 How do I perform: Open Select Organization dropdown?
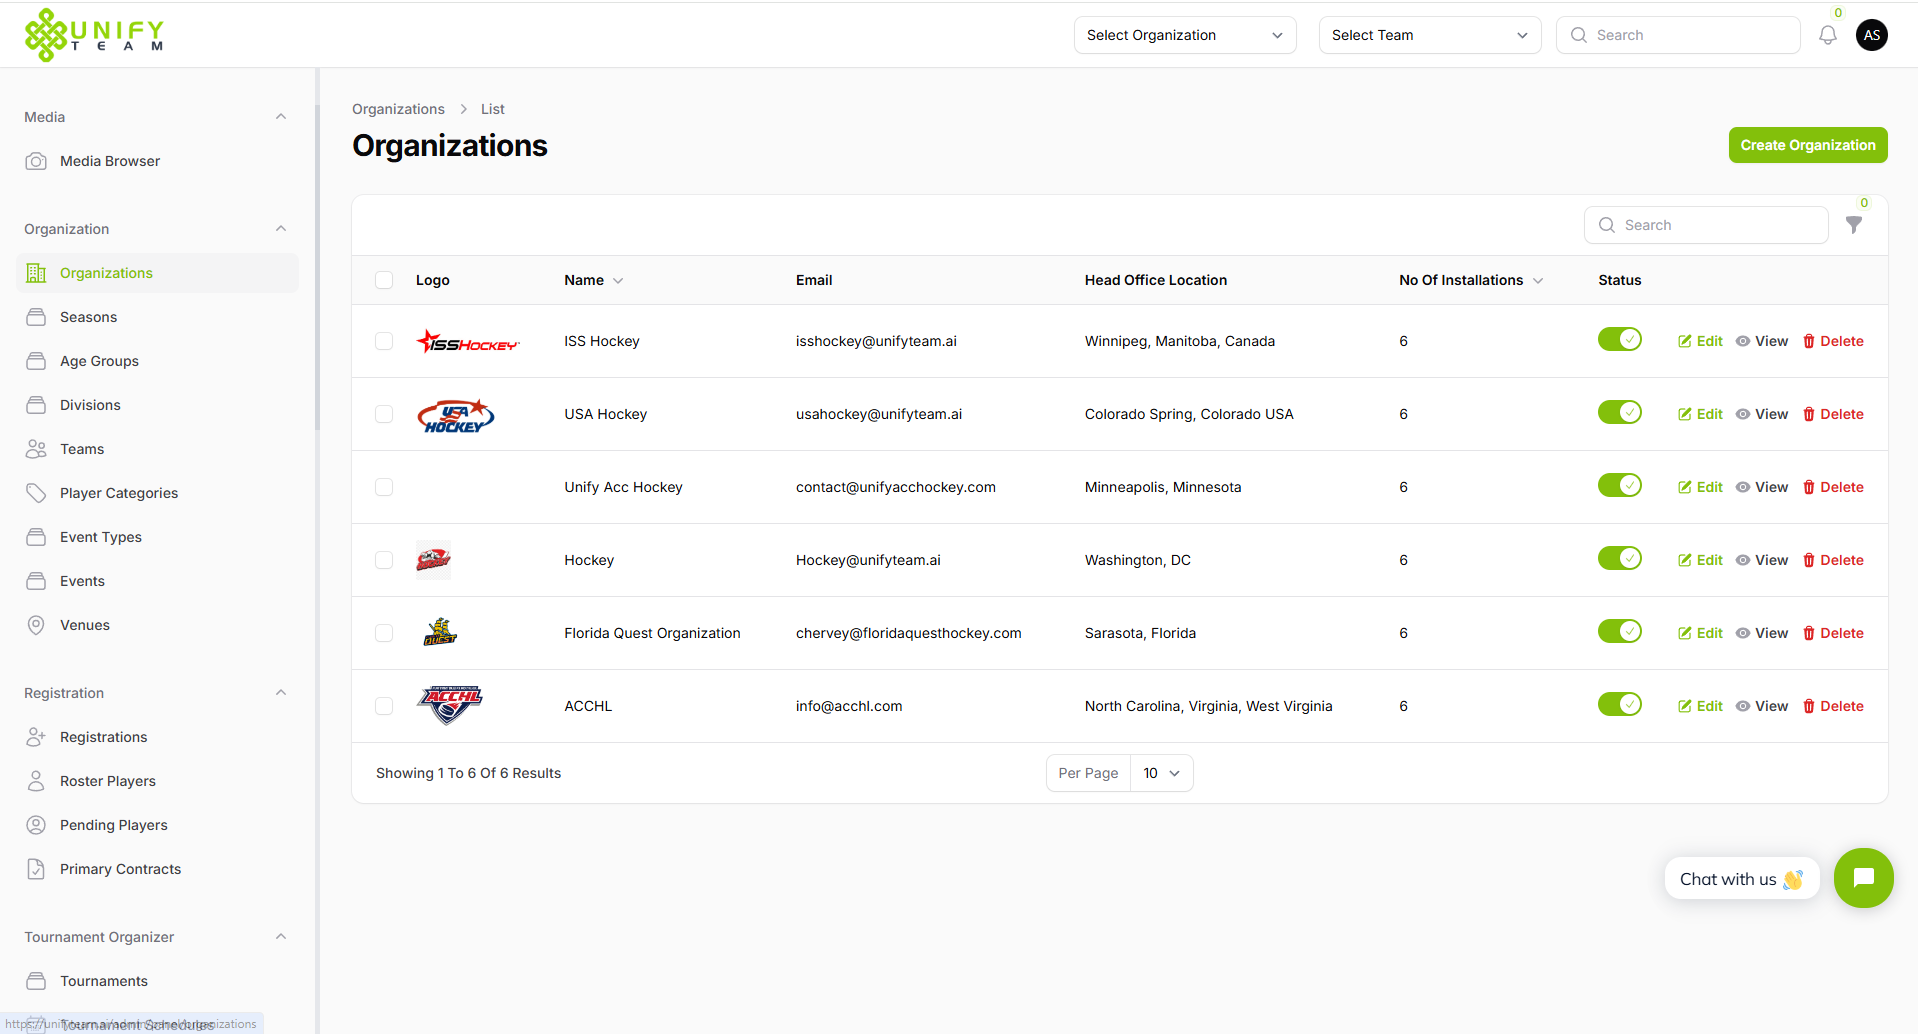[1185, 35]
